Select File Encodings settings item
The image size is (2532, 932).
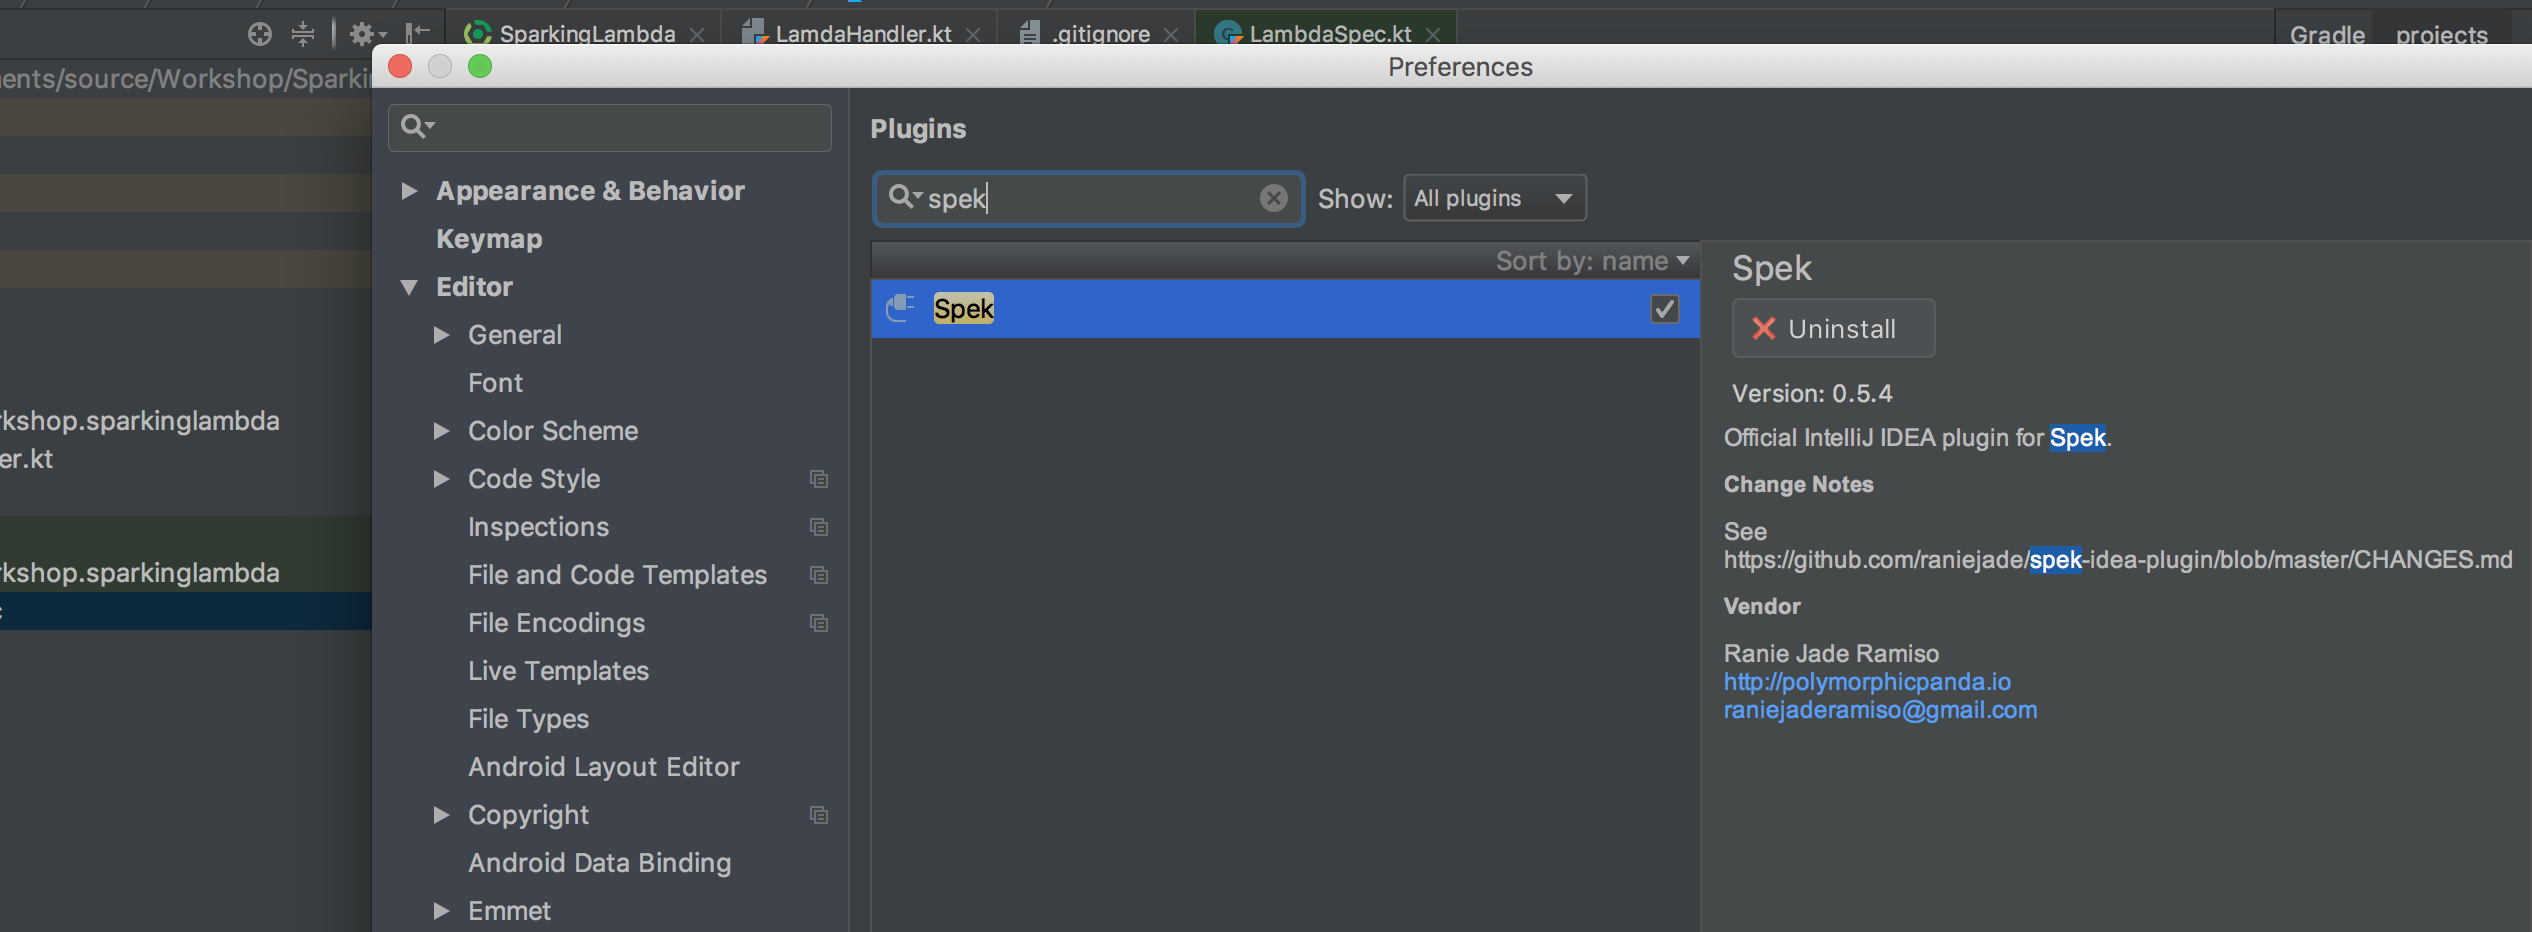(556, 623)
